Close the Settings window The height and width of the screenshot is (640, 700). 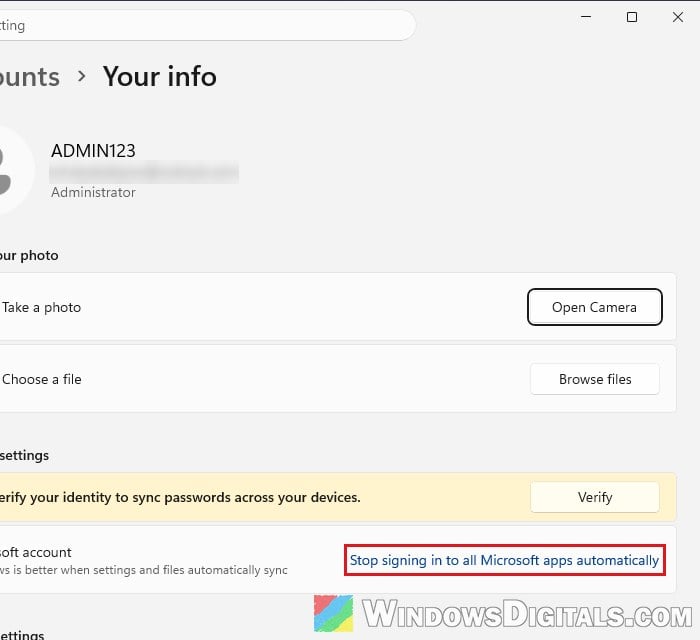click(x=678, y=17)
